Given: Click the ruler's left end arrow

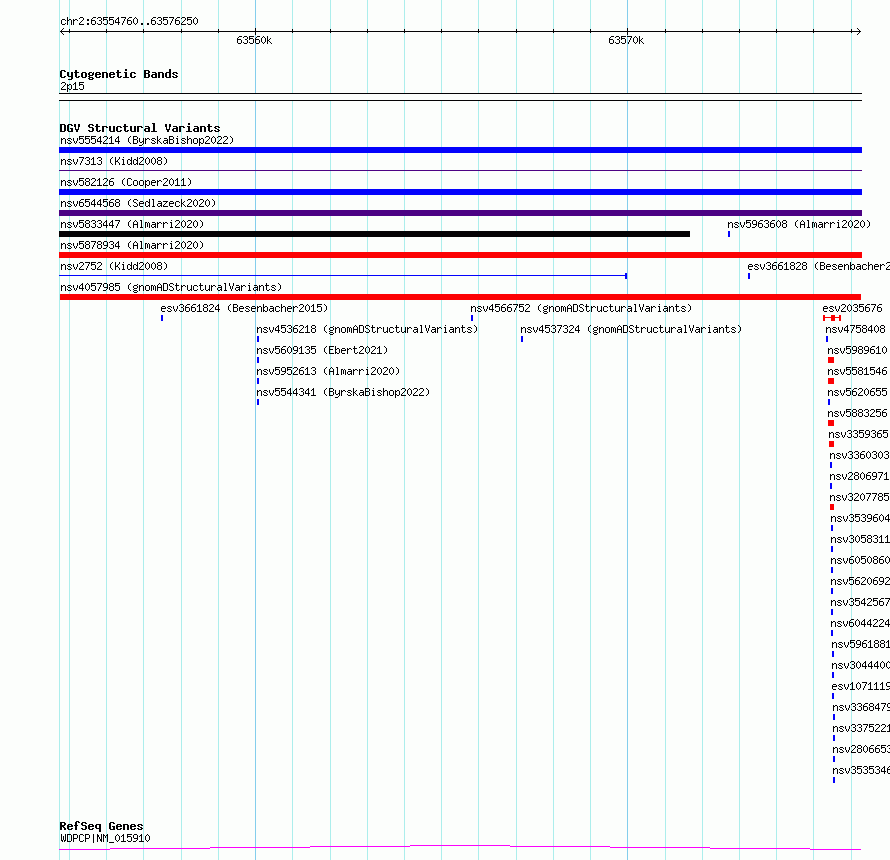Looking at the screenshot, I should click(x=63, y=31).
